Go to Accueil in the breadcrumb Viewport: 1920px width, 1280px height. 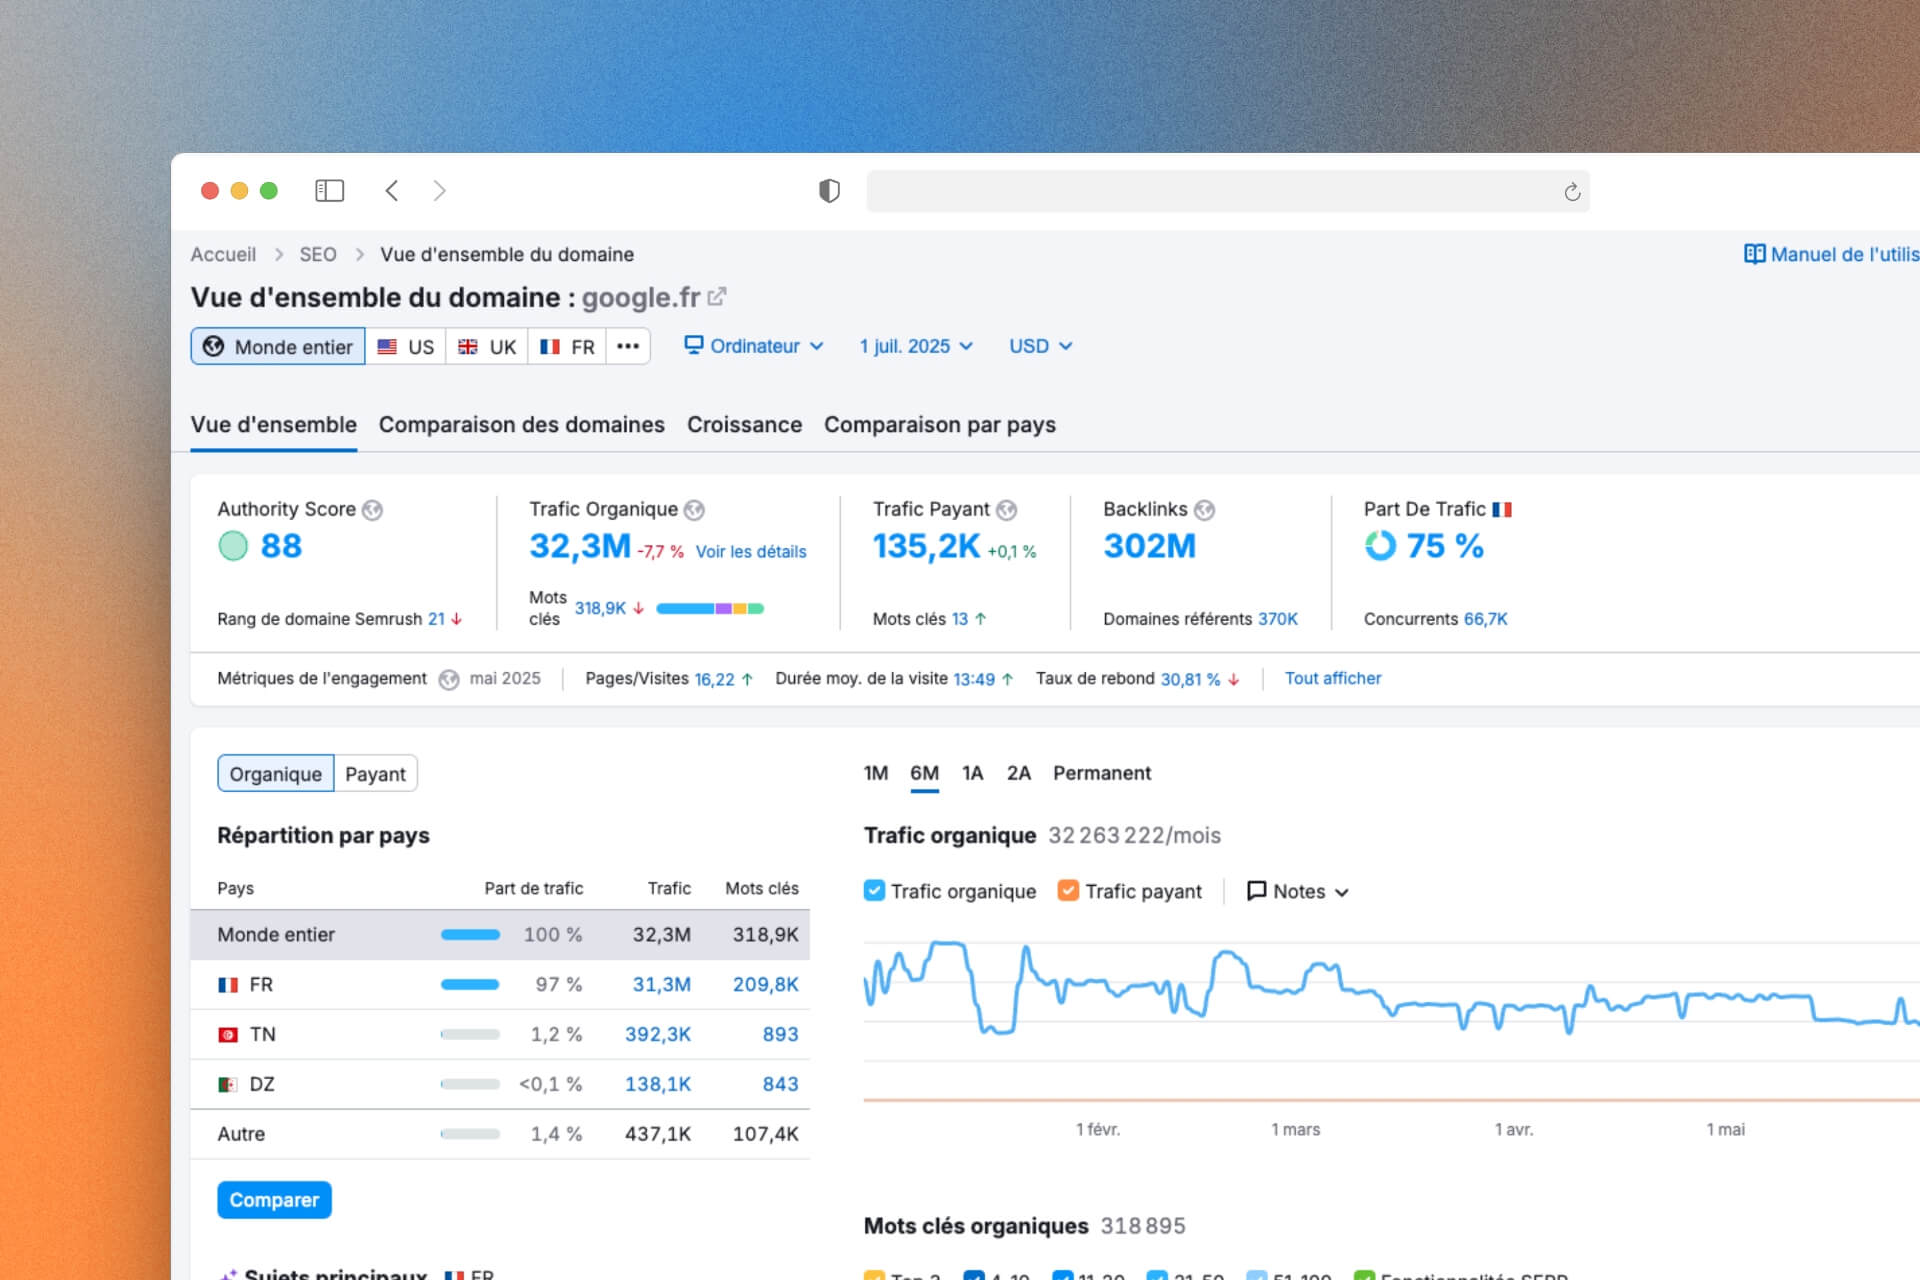click(223, 254)
